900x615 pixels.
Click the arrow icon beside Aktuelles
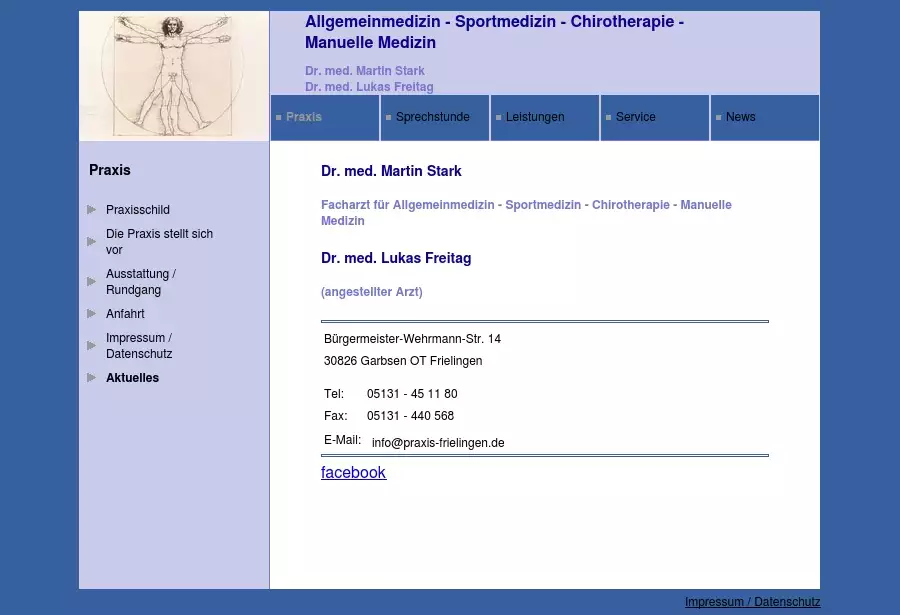click(92, 378)
